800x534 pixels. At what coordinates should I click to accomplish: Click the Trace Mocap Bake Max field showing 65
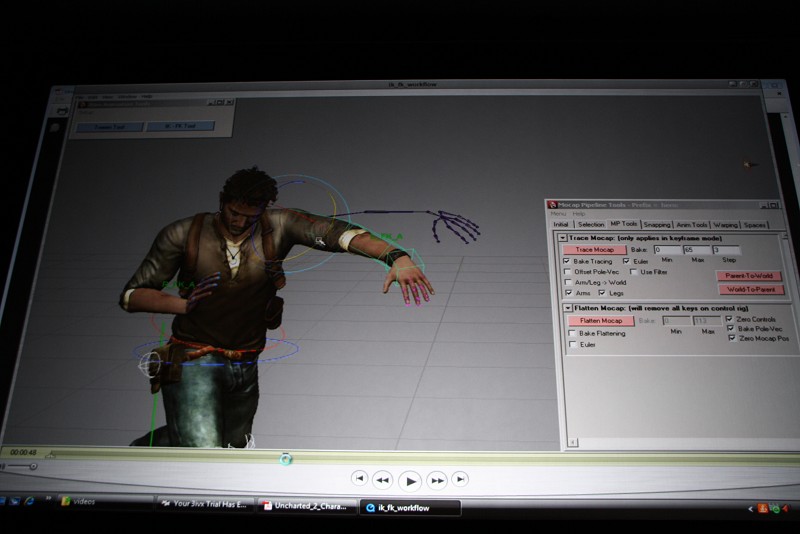tap(697, 250)
